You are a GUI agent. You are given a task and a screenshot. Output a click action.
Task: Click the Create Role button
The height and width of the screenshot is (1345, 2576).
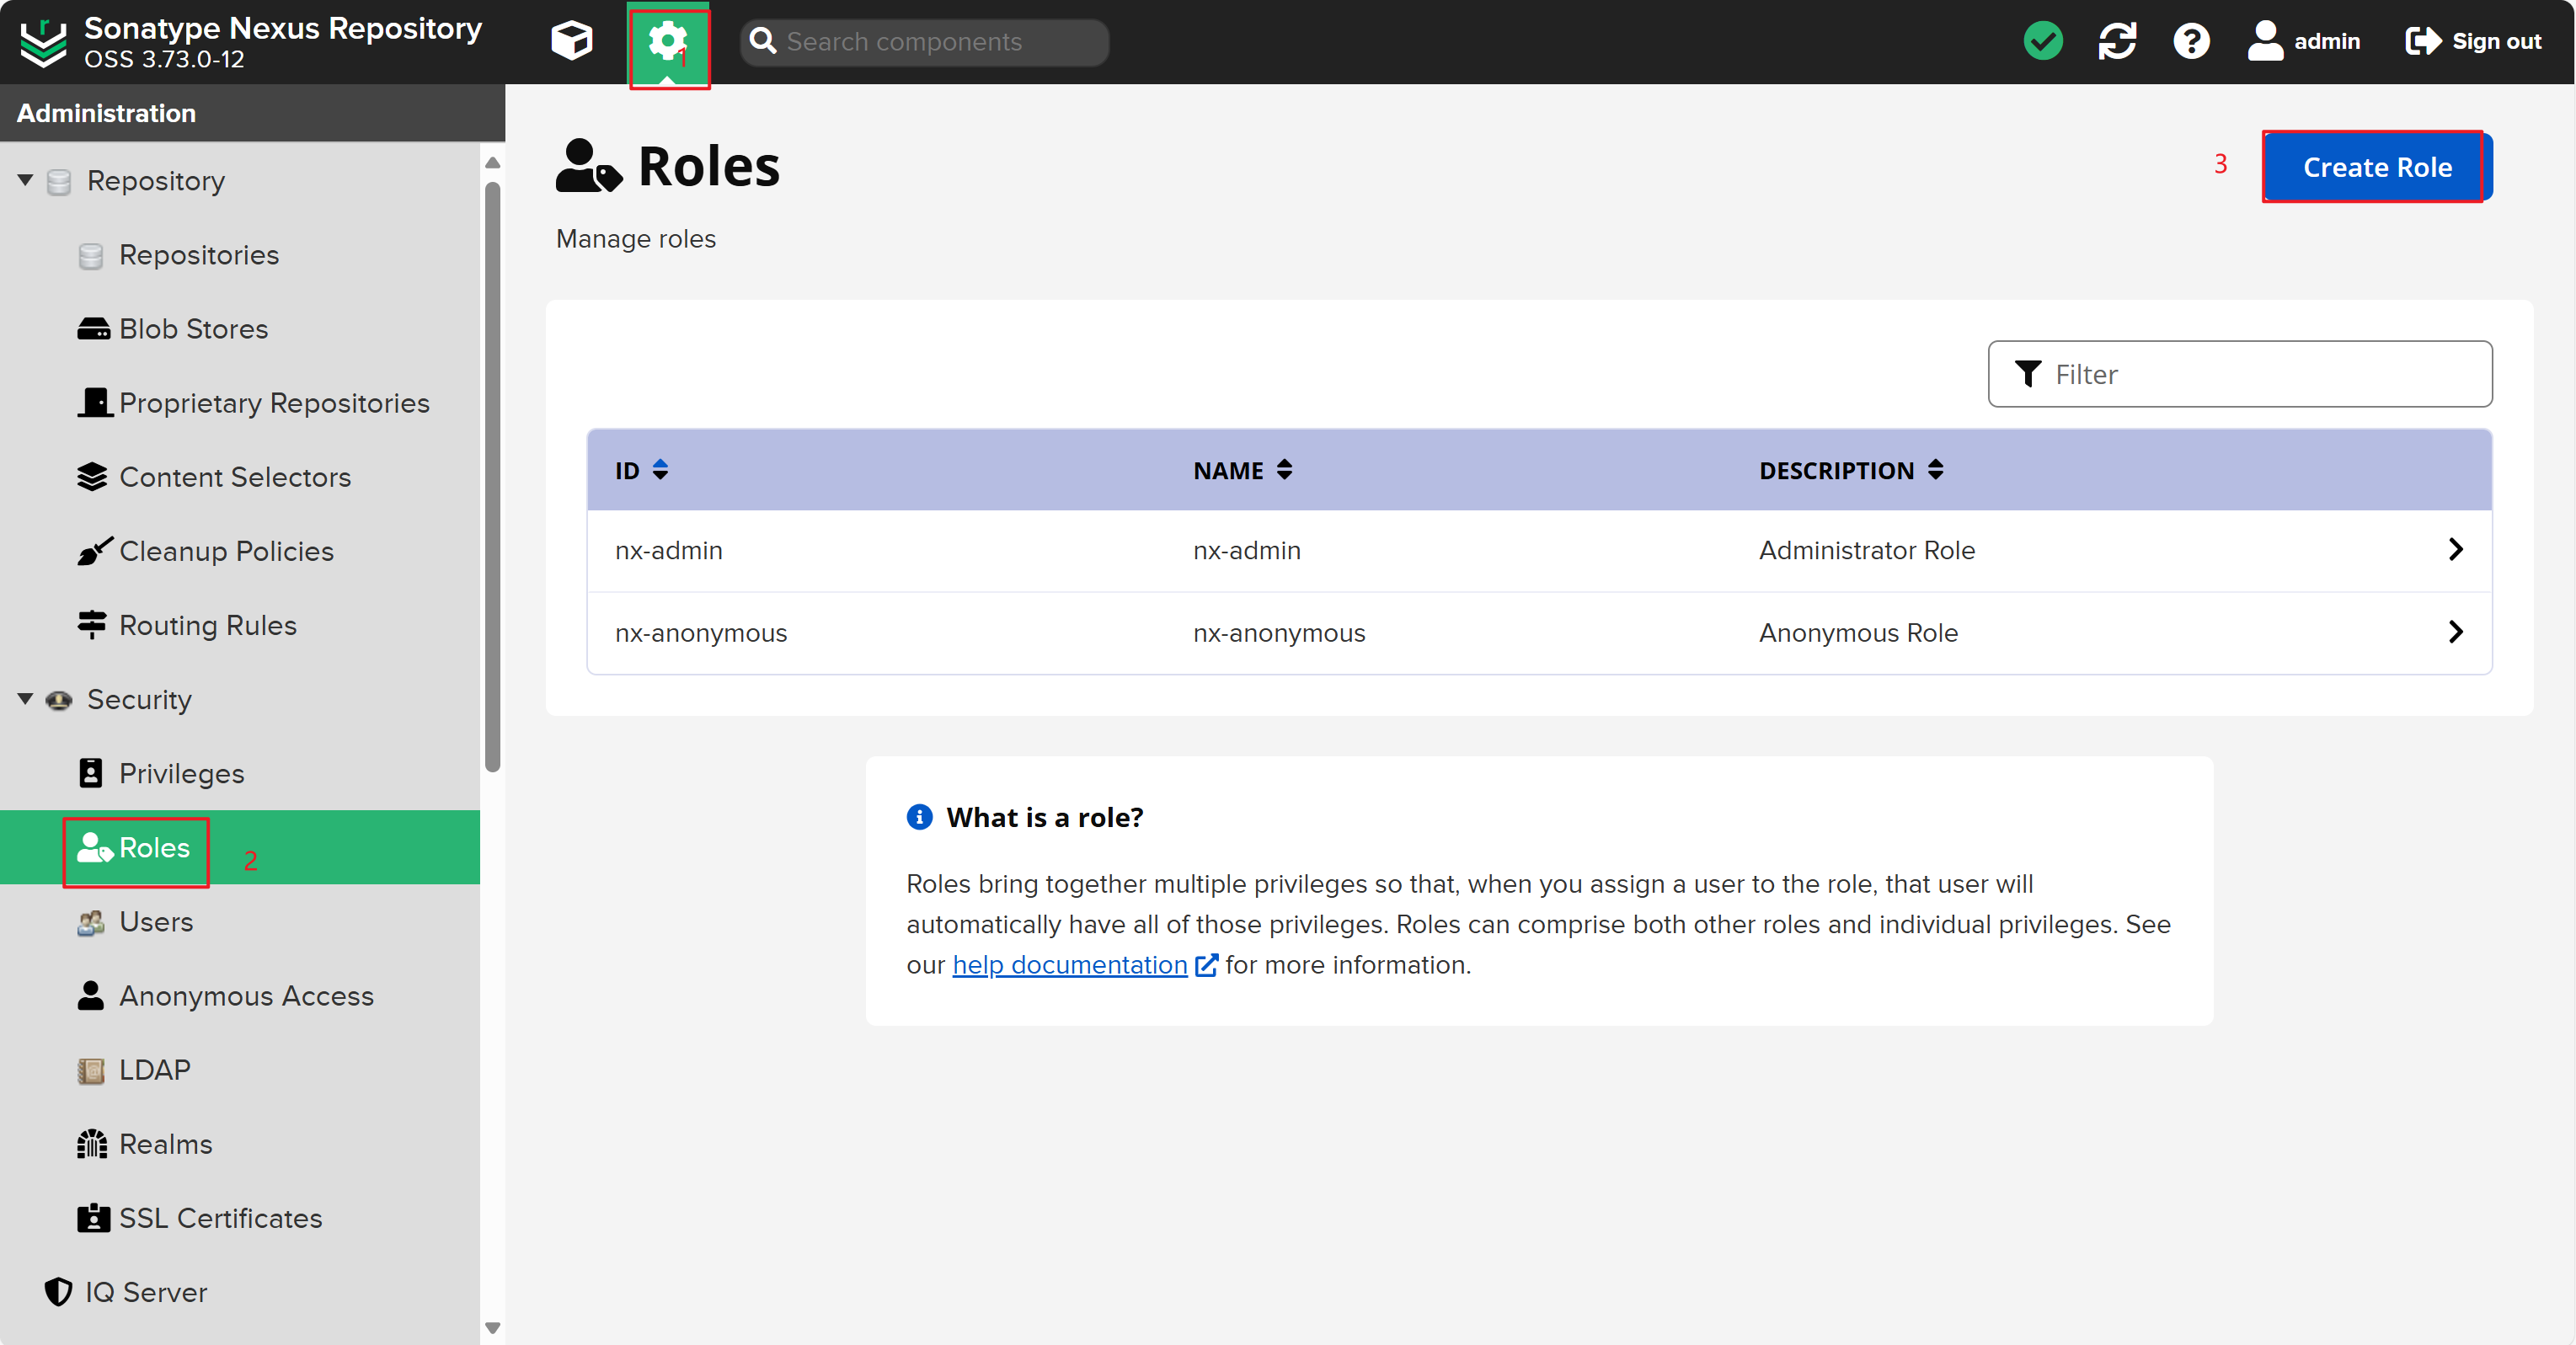point(2377,167)
